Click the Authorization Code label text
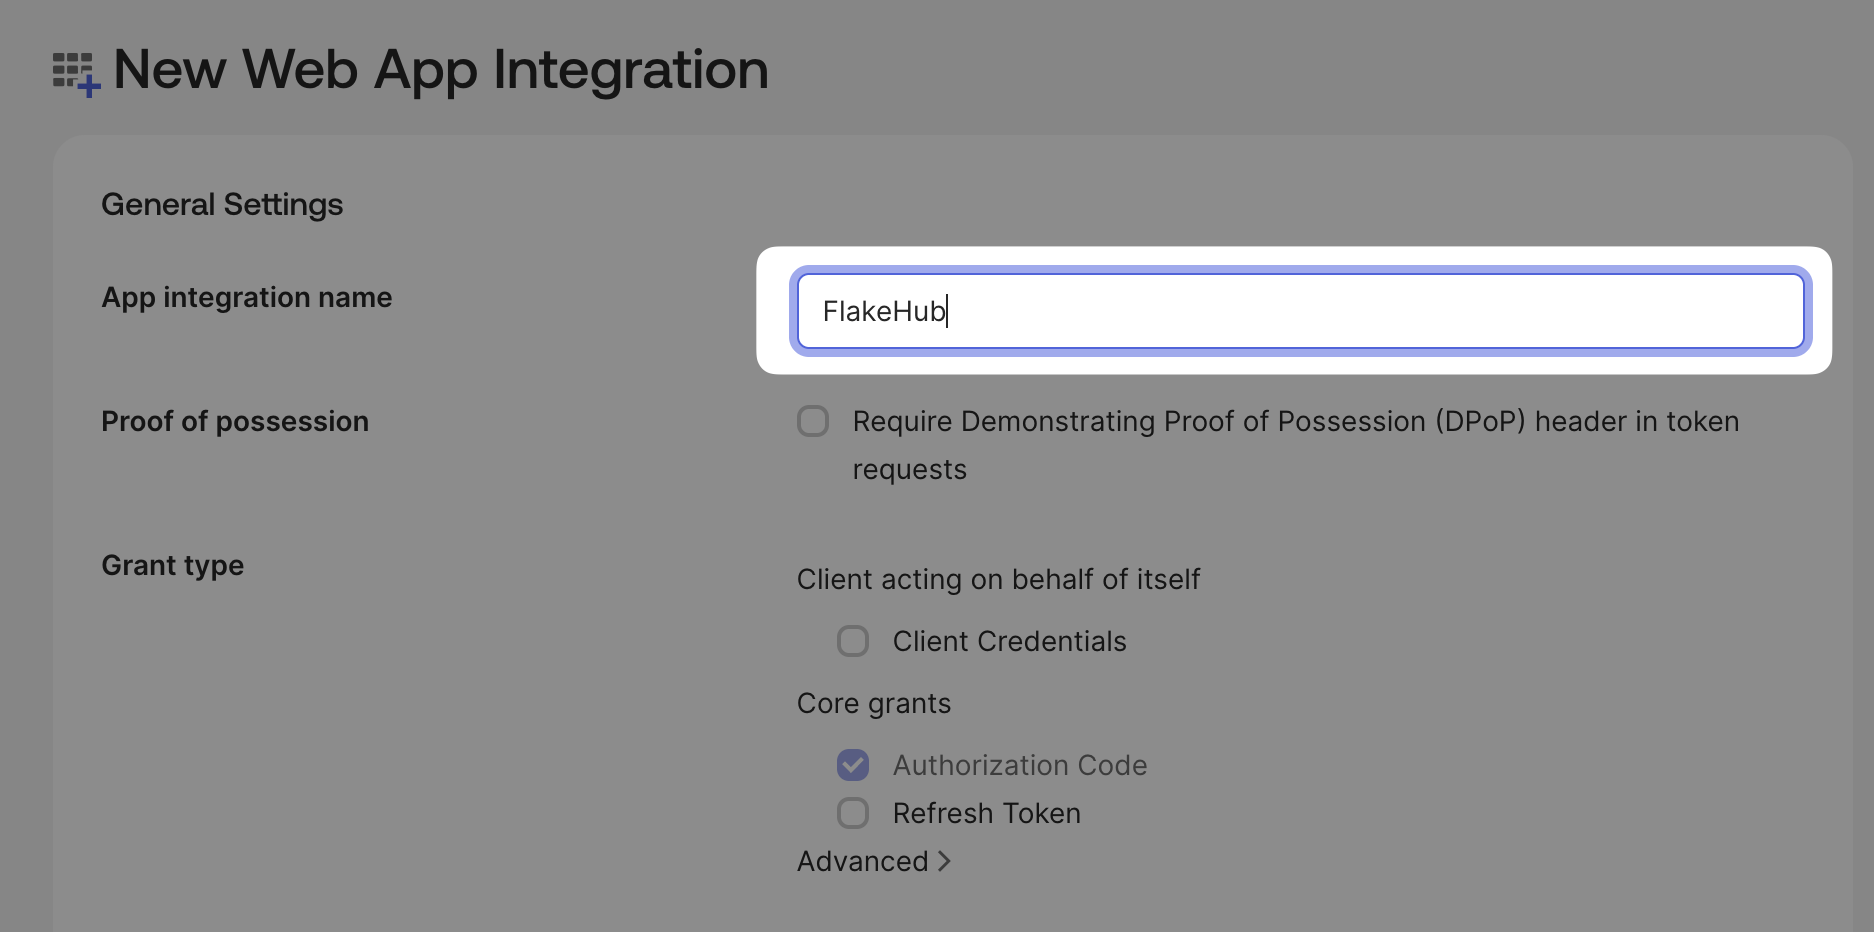 pos(1019,765)
